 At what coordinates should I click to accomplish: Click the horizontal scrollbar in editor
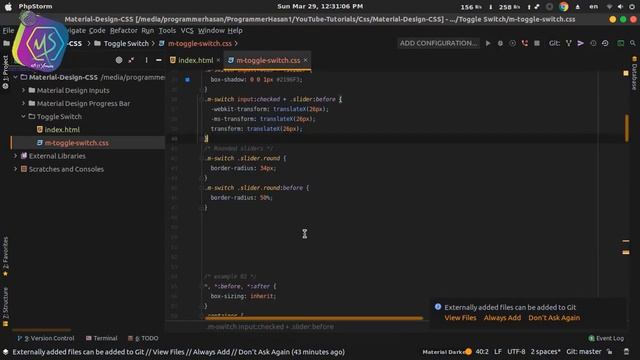coord(313,318)
